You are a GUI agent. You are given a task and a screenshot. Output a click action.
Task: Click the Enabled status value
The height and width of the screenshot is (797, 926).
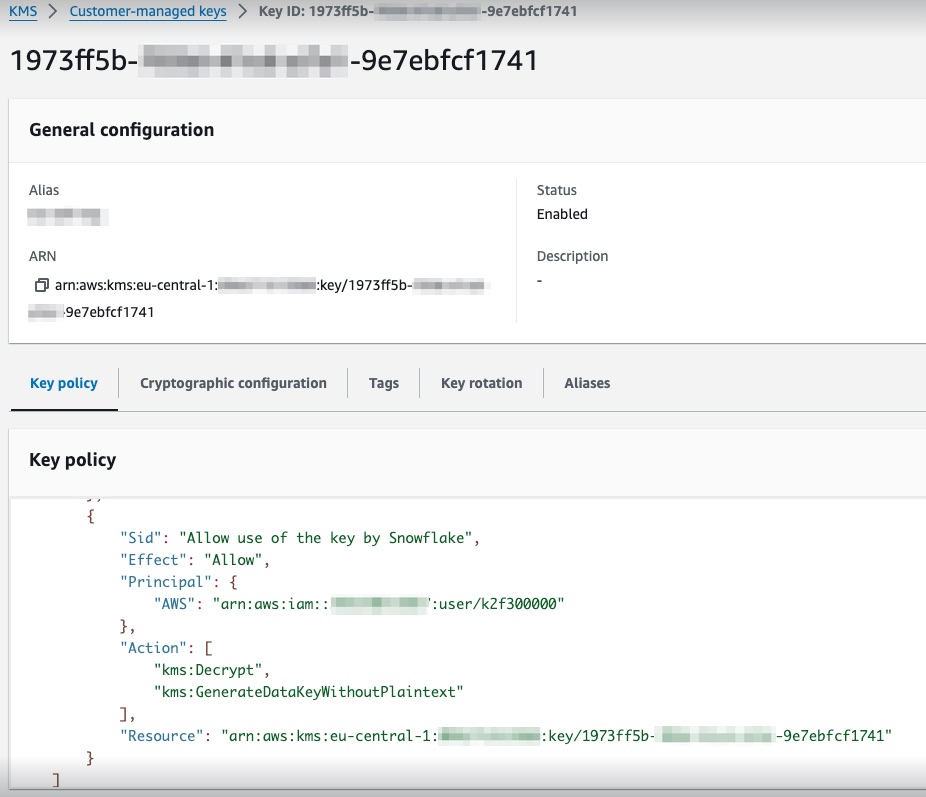pyautogui.click(x=562, y=214)
